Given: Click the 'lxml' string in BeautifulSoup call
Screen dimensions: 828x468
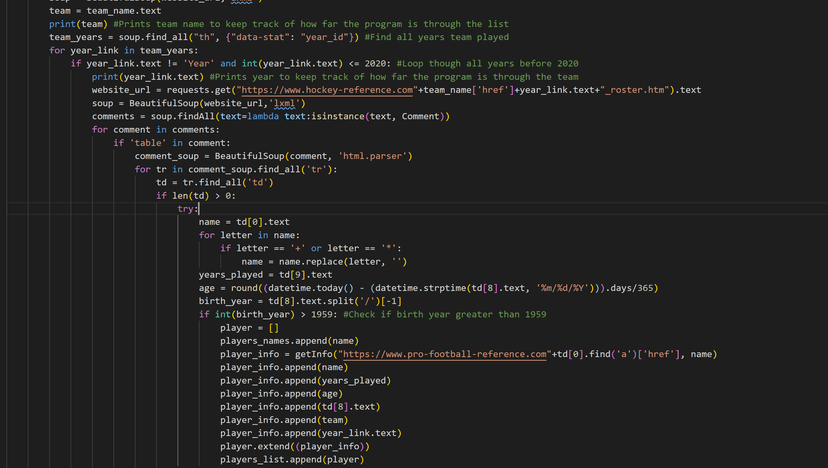Looking at the screenshot, I should point(285,103).
